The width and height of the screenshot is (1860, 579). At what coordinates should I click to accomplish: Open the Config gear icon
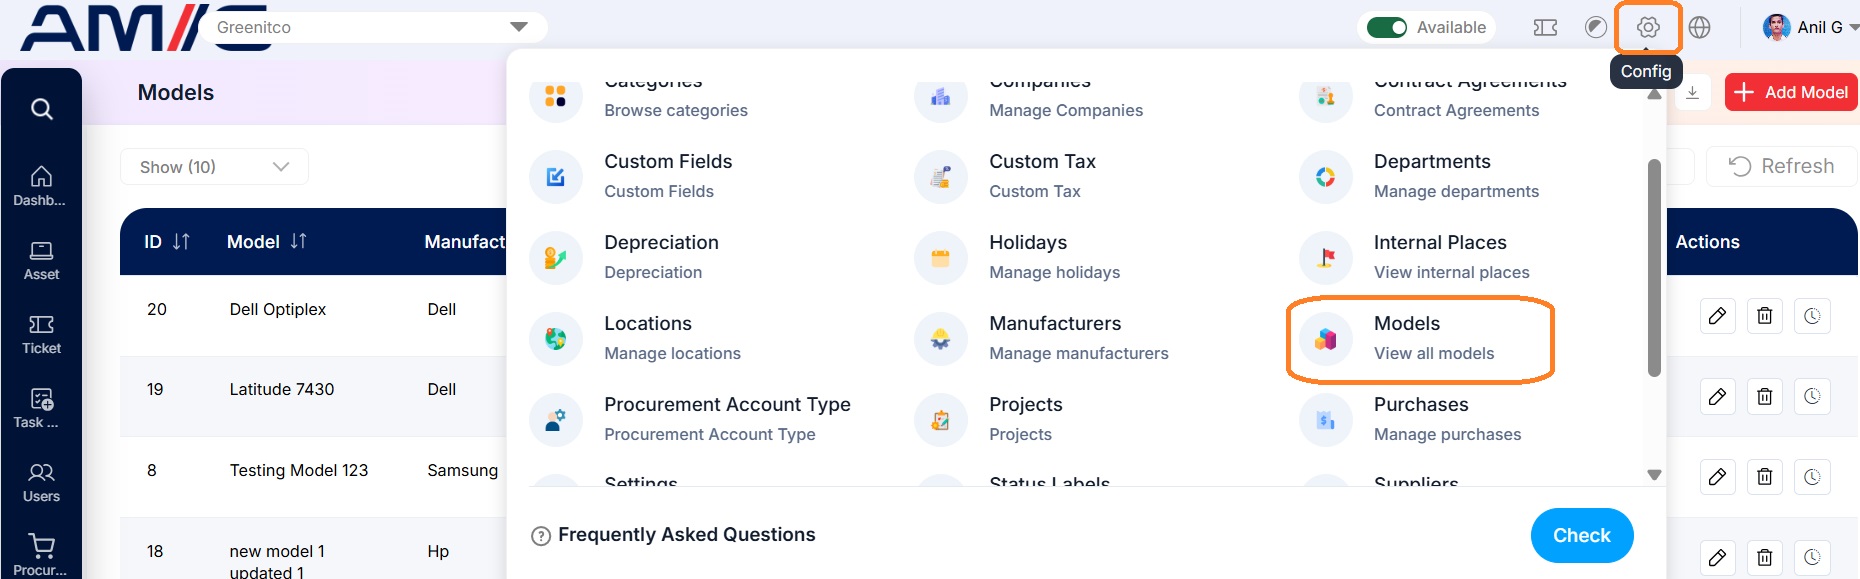click(1648, 28)
